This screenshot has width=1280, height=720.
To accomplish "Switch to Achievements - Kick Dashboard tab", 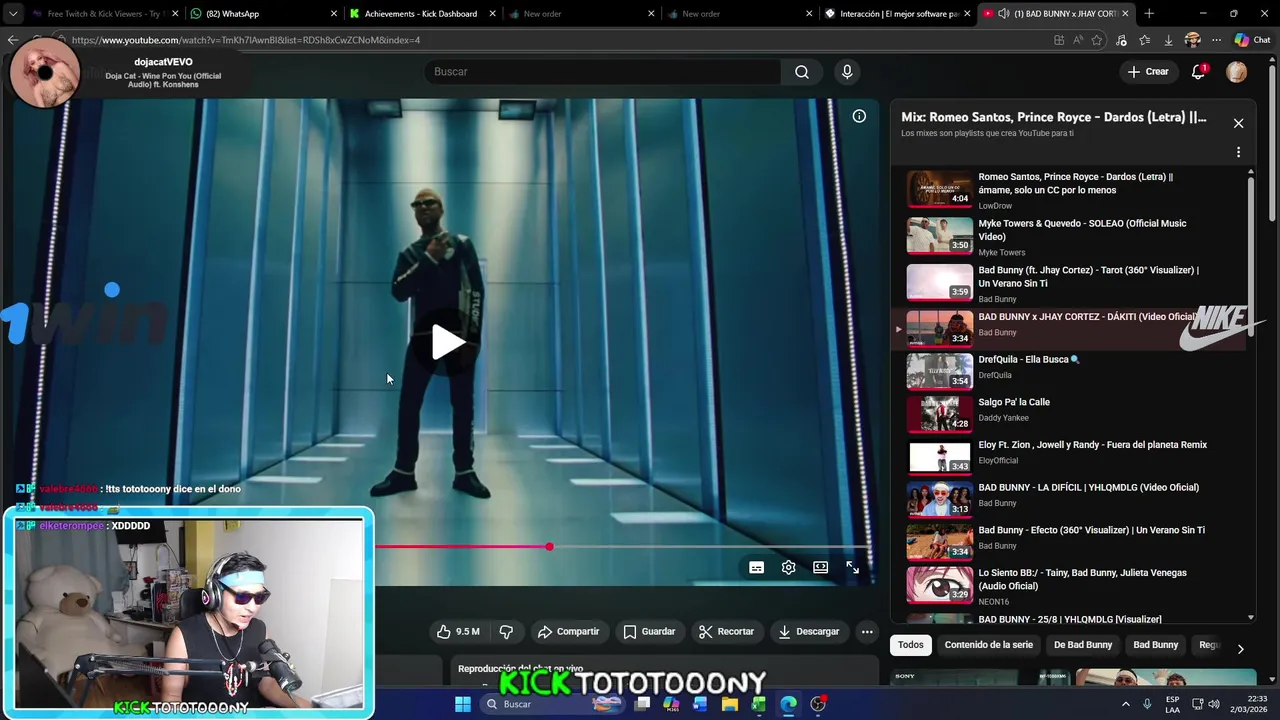I will [420, 14].
